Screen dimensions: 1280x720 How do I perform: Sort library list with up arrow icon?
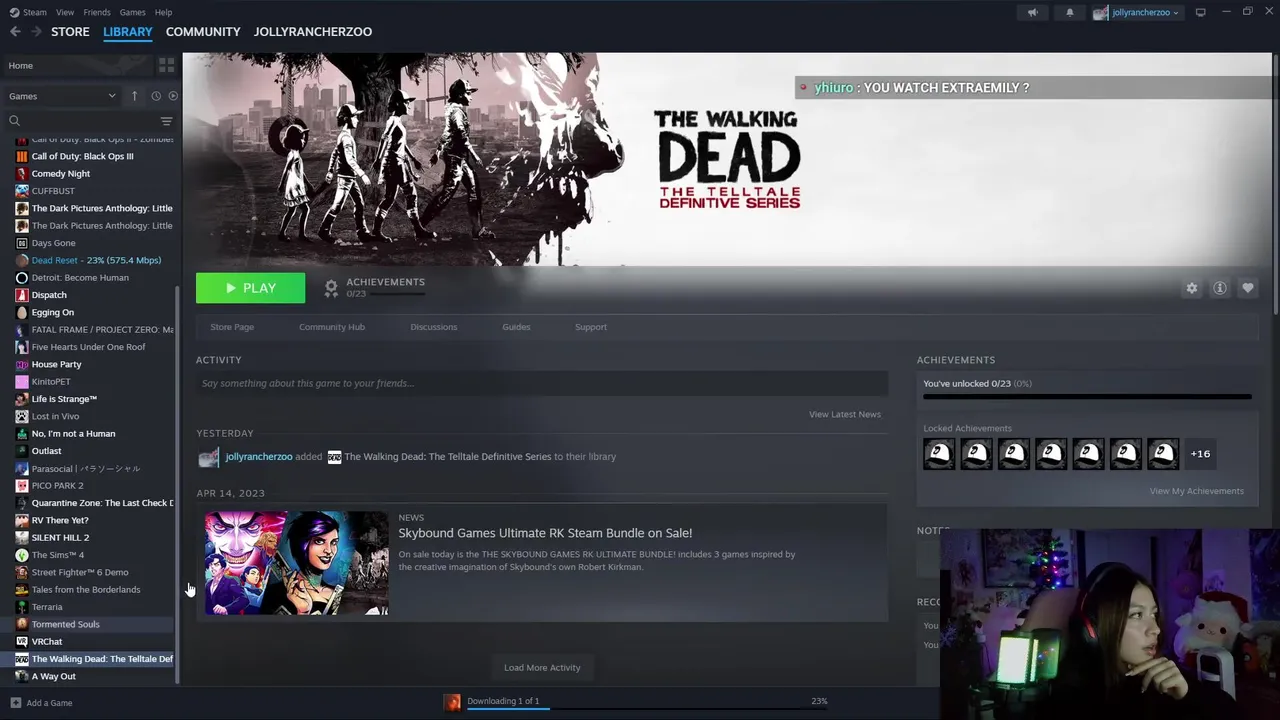(134, 96)
